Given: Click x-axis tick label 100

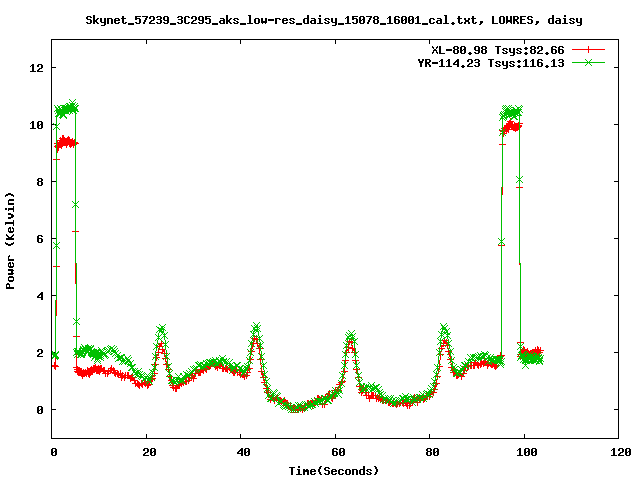Looking at the screenshot, I should [x=527, y=452].
